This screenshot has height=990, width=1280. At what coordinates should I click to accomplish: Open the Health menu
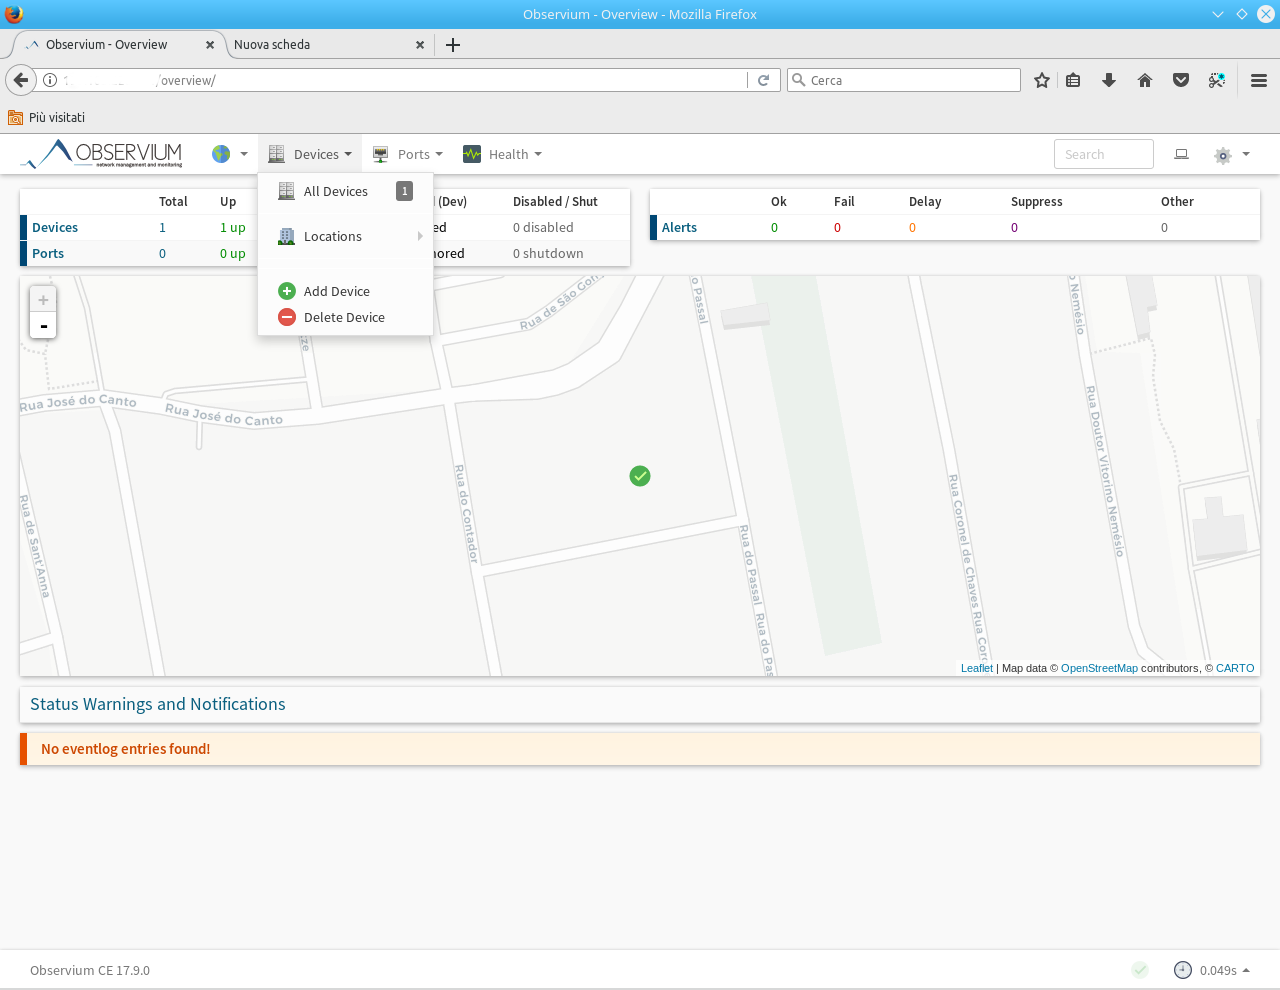tap(502, 154)
